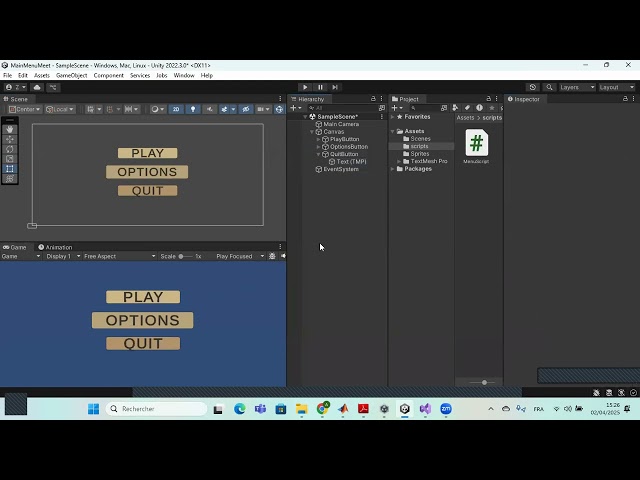Screen dimensions: 640x480
Task: Open the File menu
Action: 7,76
